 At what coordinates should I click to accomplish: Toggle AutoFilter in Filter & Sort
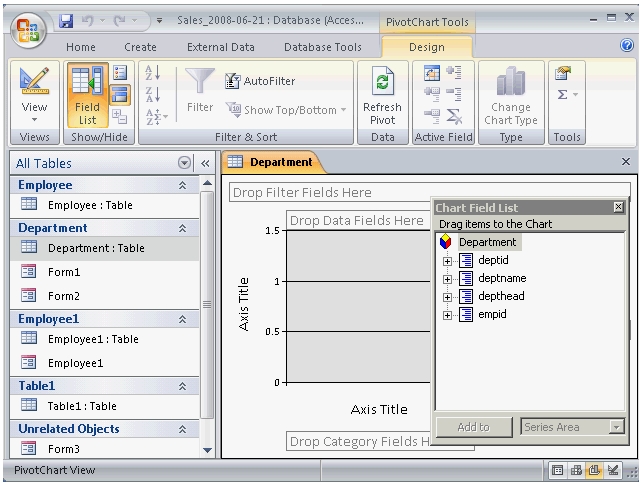[260, 81]
